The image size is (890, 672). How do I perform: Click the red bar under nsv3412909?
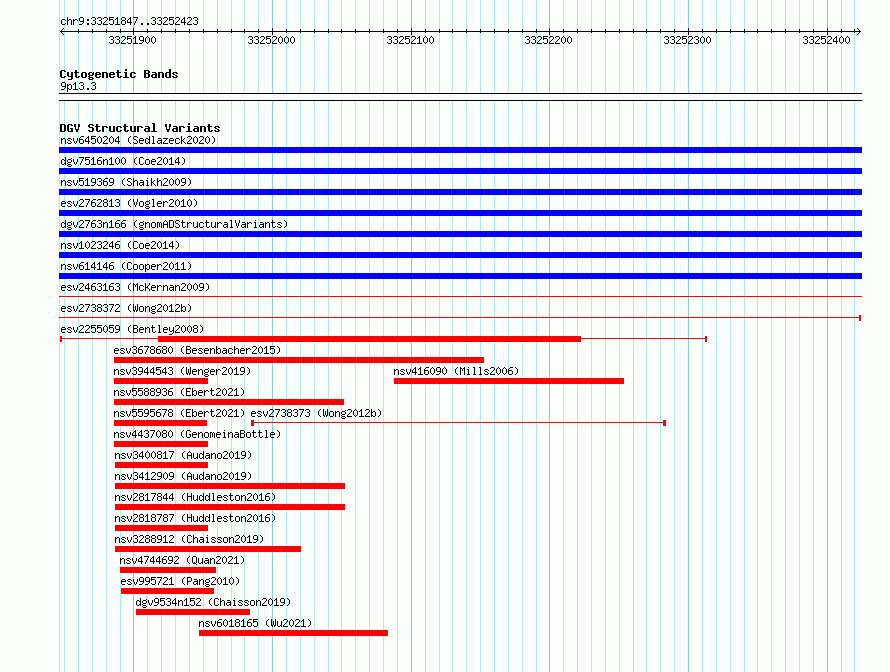[x=230, y=486]
